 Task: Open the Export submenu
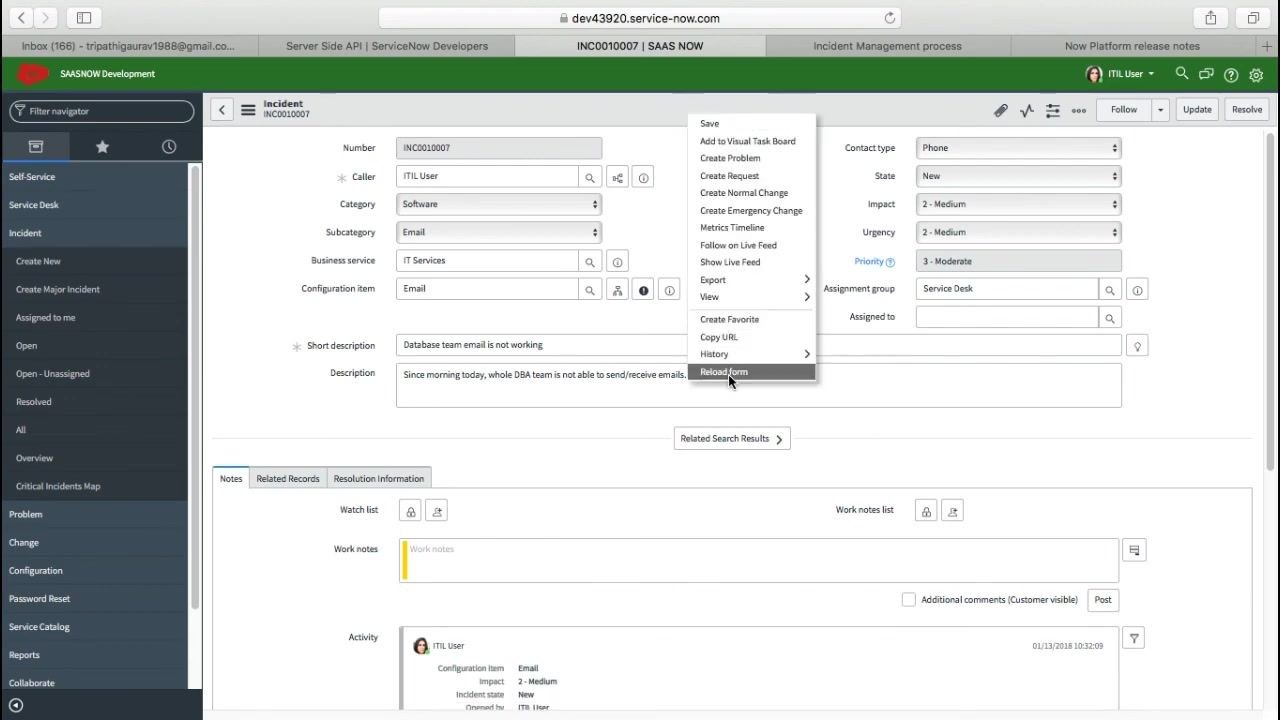[752, 280]
